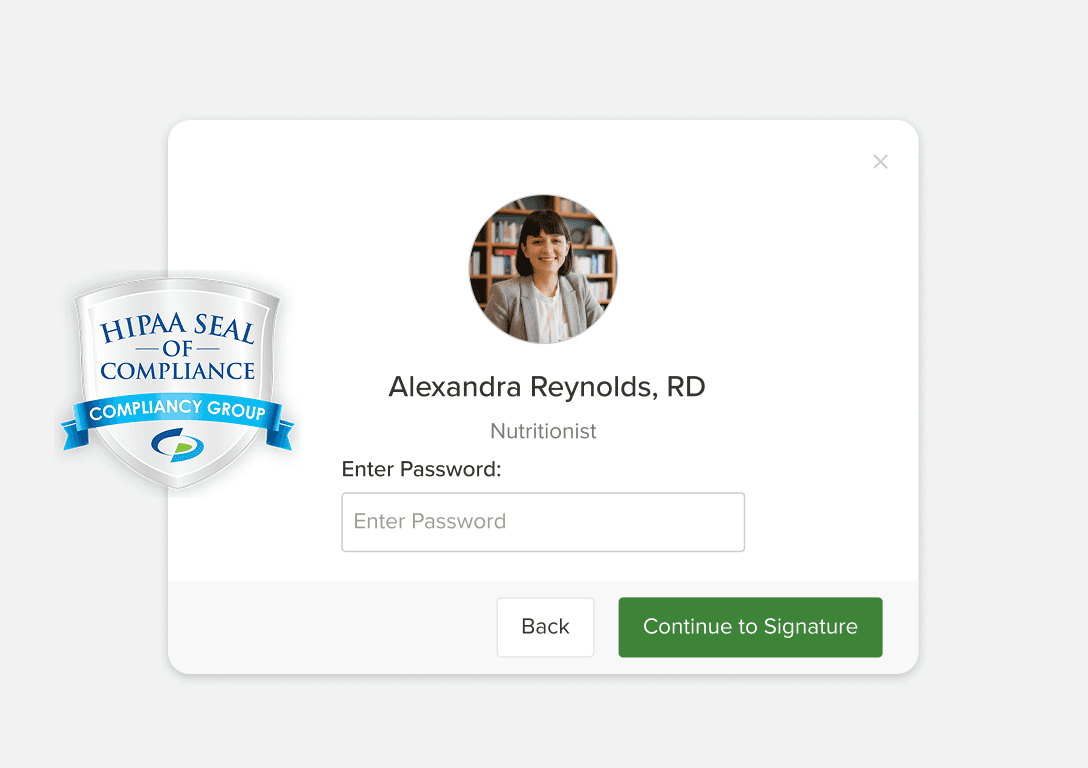Screen dimensions: 1088x768
Task: Click the gray footer bar left of Back
Action: click(x=330, y=627)
